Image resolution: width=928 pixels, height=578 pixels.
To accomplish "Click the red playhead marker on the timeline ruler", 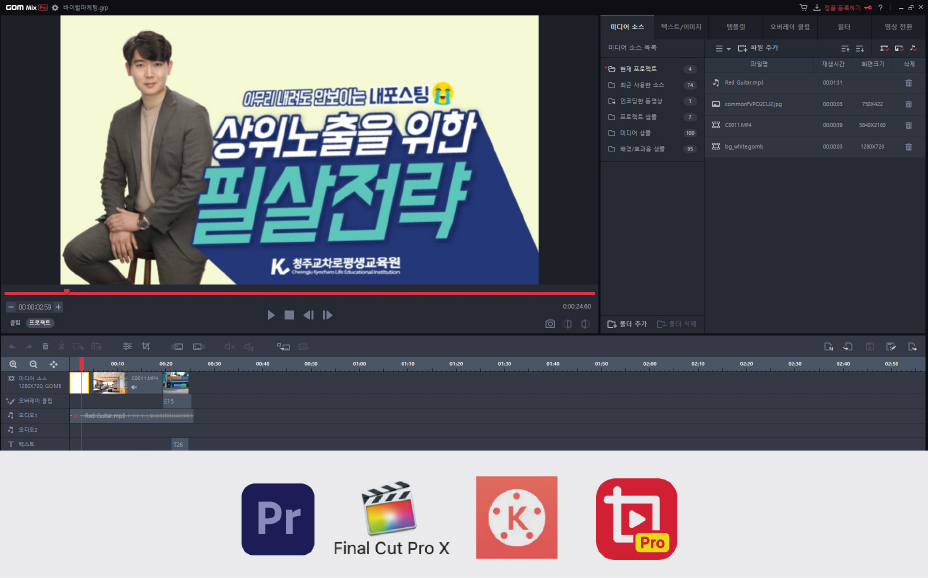I will [x=81, y=363].
